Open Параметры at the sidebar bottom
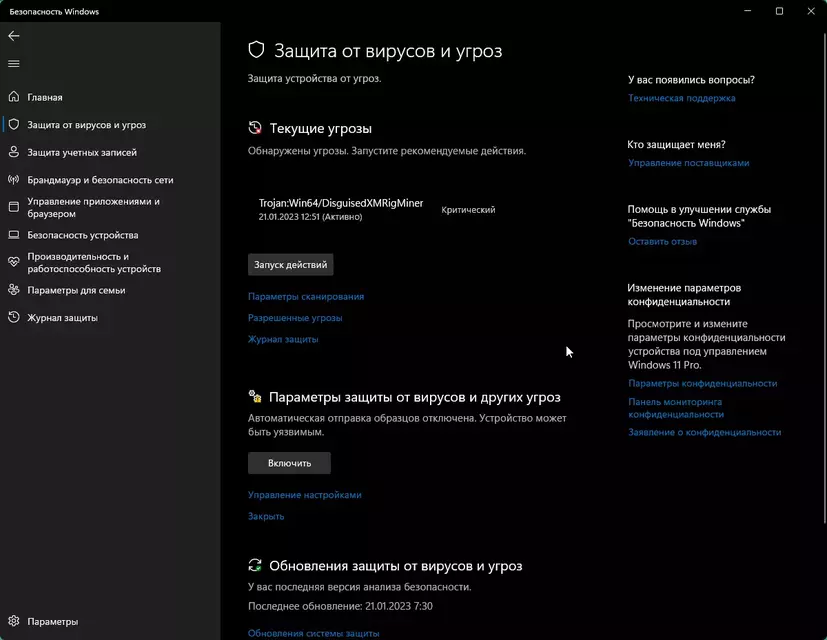Image resolution: width=827 pixels, height=640 pixels. point(53,622)
